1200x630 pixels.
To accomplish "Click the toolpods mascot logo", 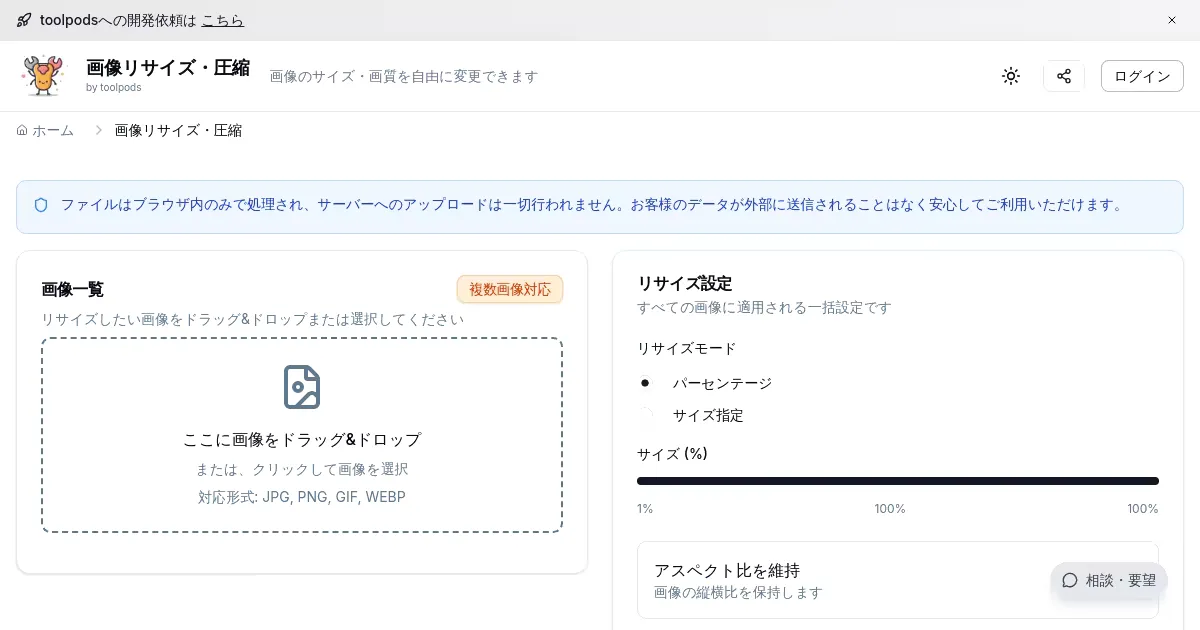I will (x=42, y=76).
